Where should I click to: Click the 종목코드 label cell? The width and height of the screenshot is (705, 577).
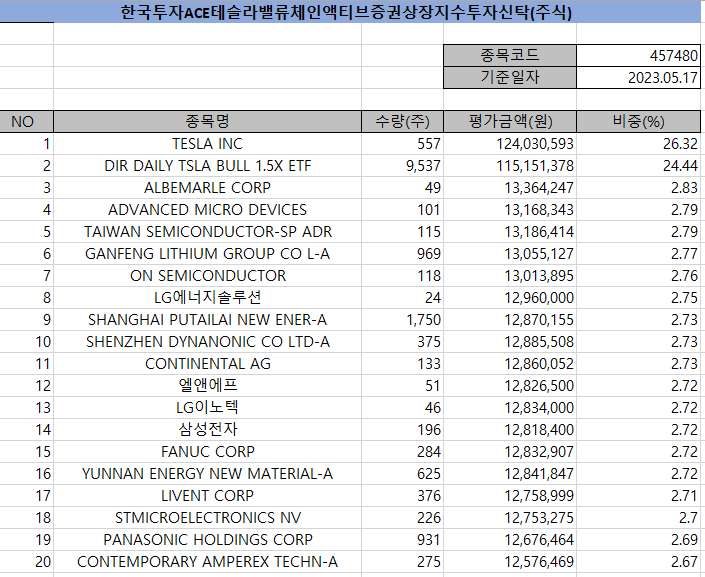(510, 56)
